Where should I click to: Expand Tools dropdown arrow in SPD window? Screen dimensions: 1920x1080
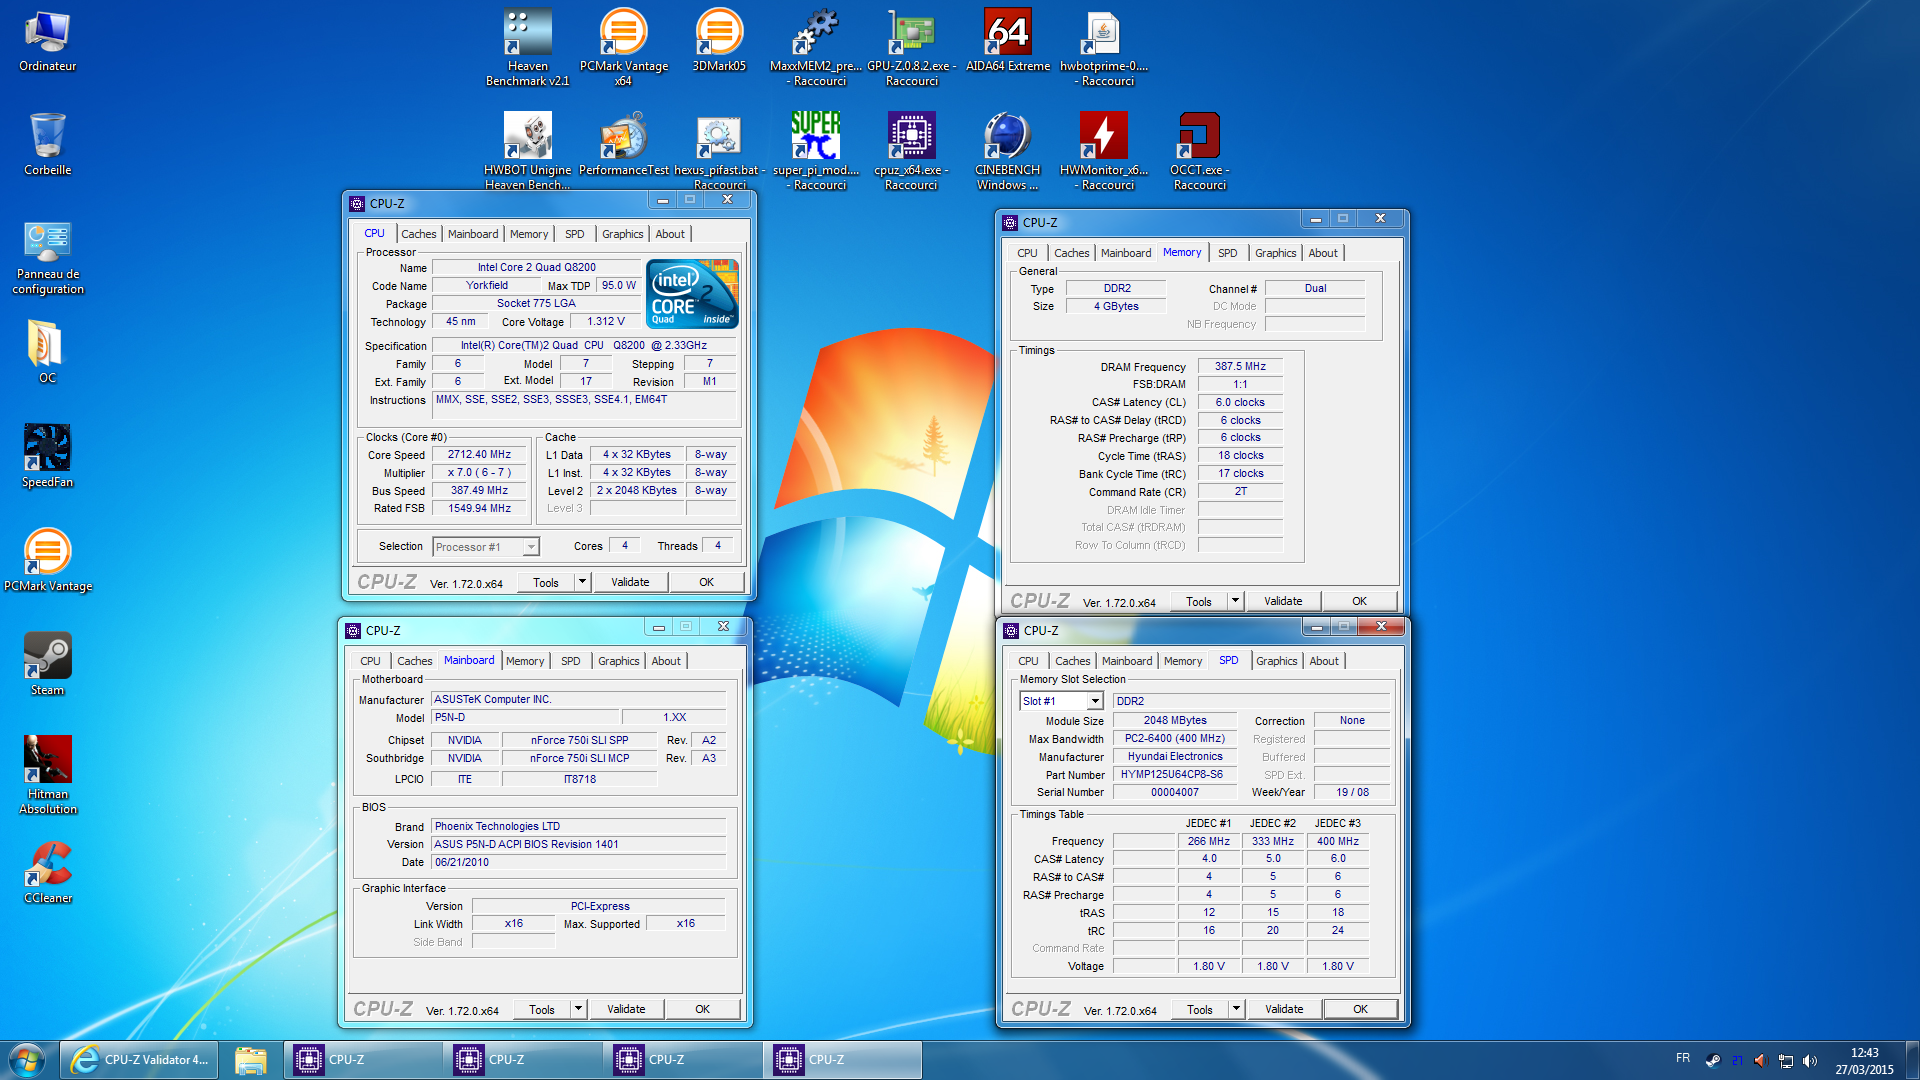coord(1237,1009)
